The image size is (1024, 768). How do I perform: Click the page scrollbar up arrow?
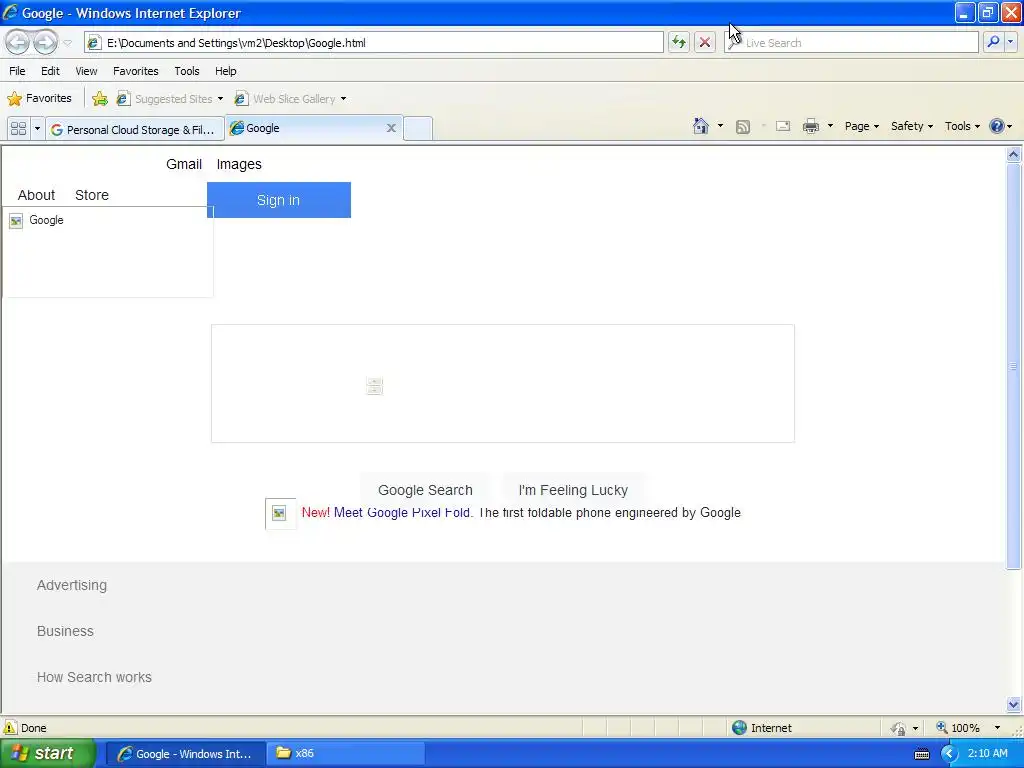click(x=1014, y=155)
